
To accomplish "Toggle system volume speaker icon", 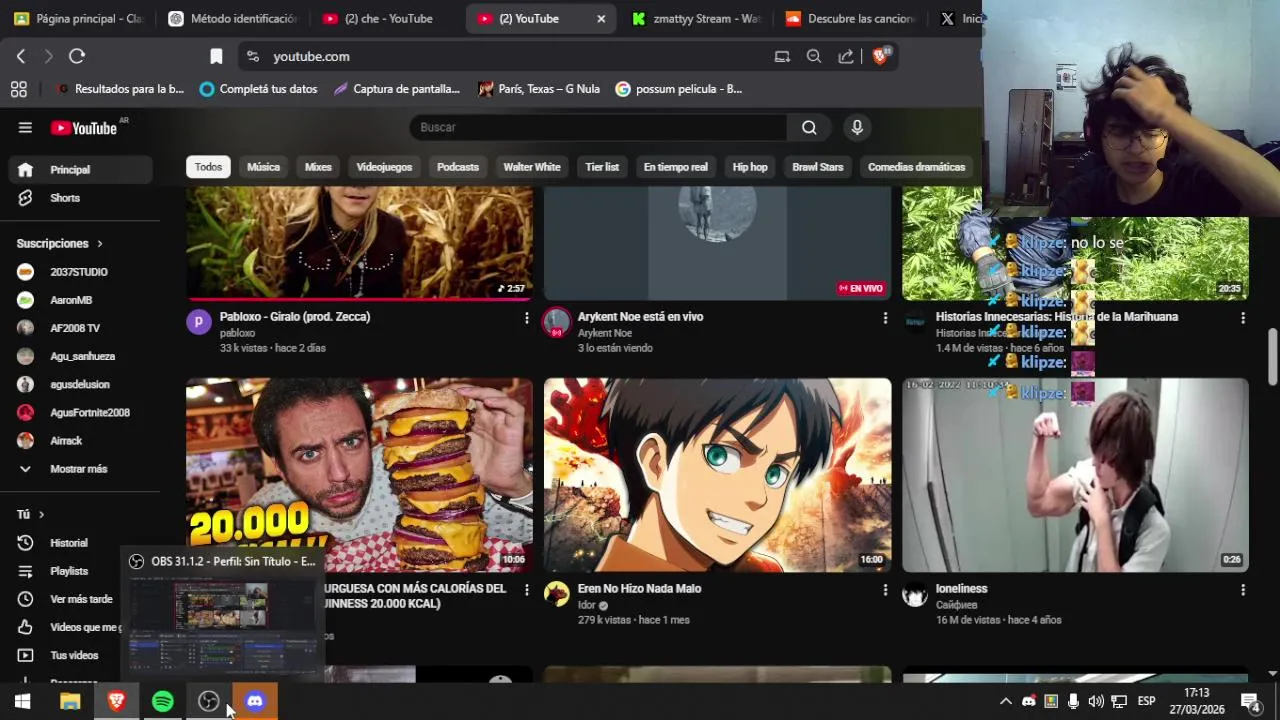I will [1096, 701].
